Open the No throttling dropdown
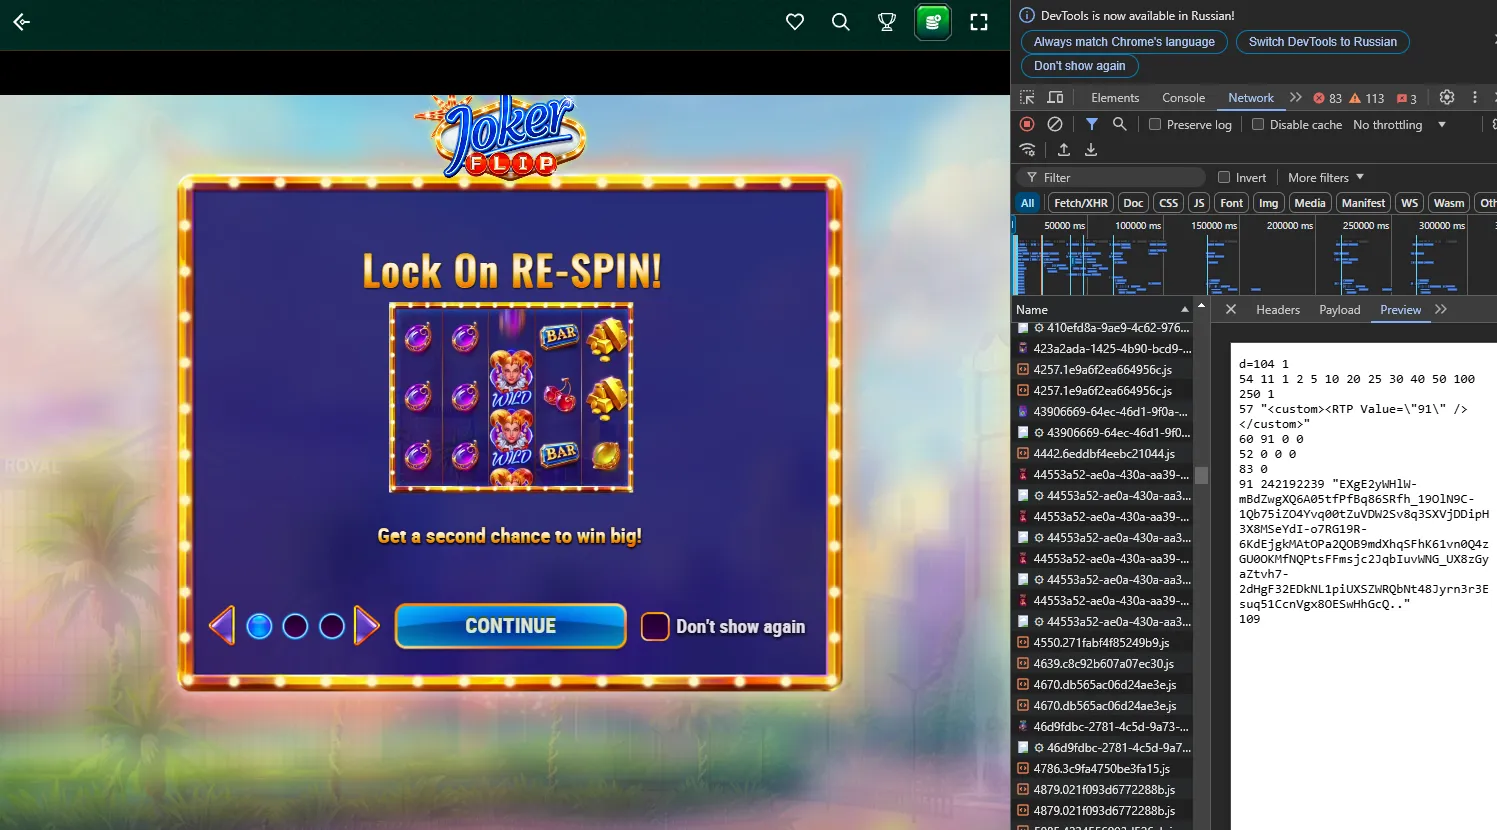The image size is (1497, 830). pyautogui.click(x=1399, y=124)
